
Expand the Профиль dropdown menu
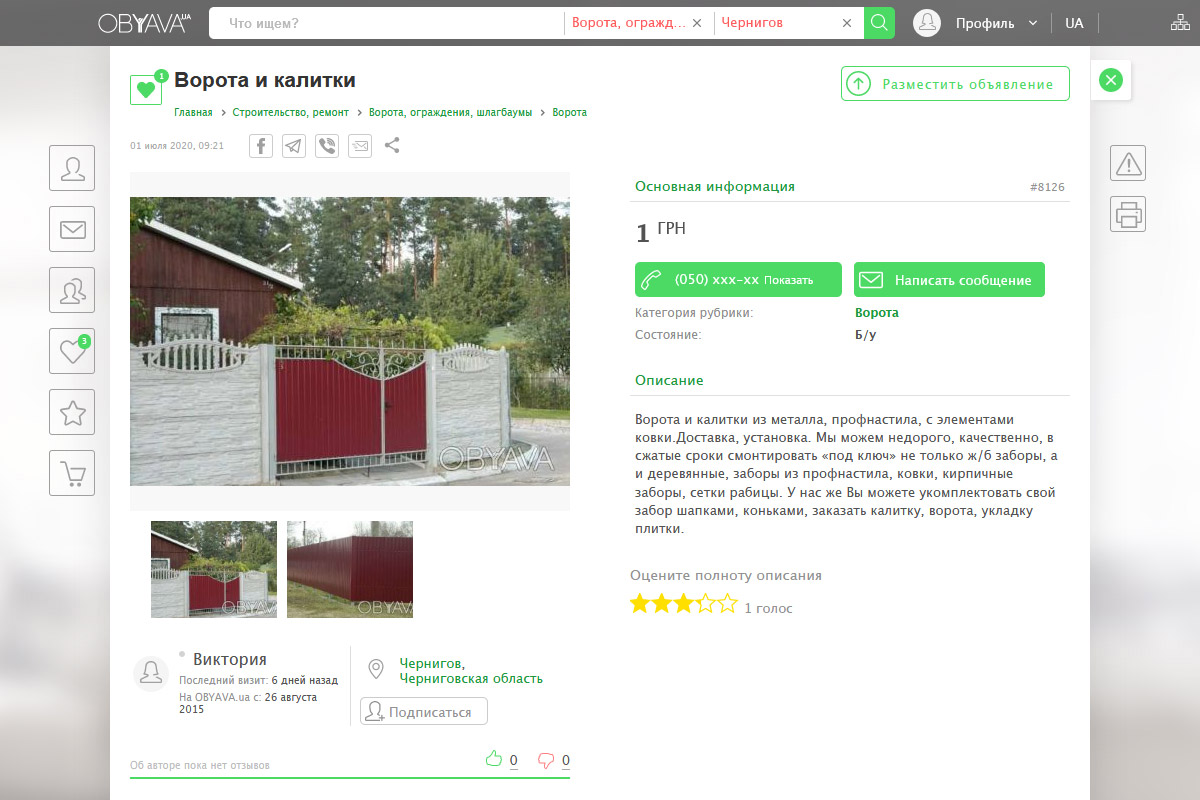click(1033, 23)
